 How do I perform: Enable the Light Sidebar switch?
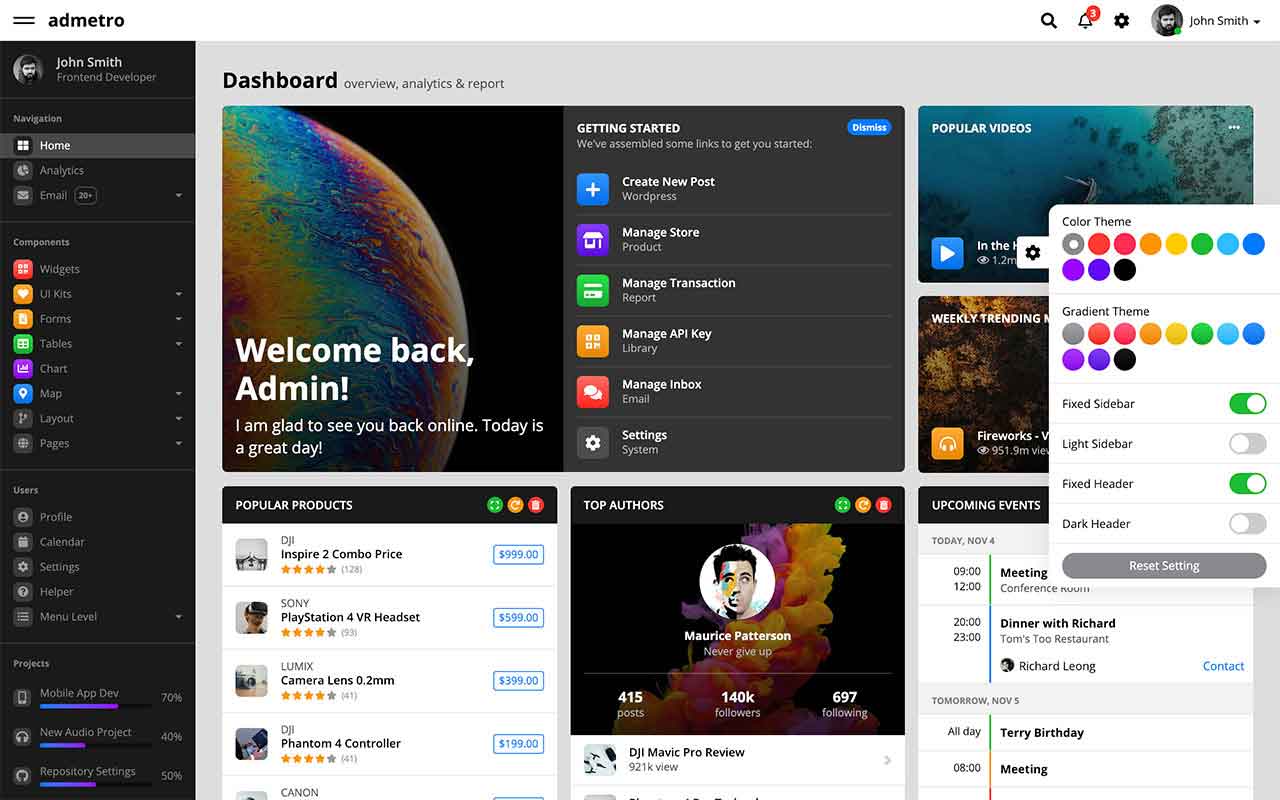pos(1247,444)
